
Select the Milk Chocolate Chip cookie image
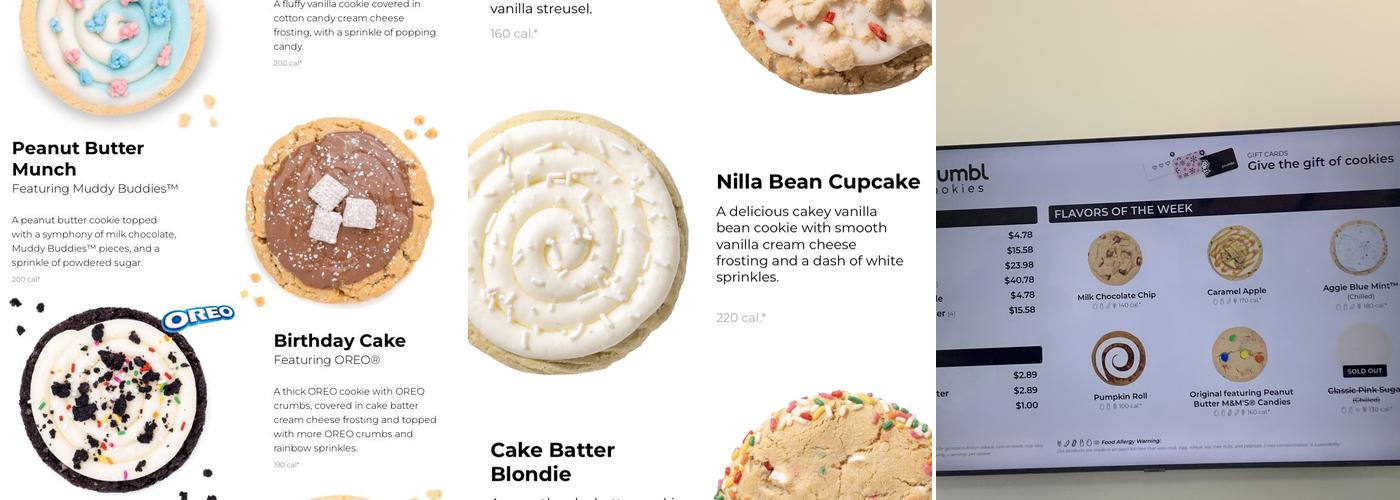click(1115, 258)
